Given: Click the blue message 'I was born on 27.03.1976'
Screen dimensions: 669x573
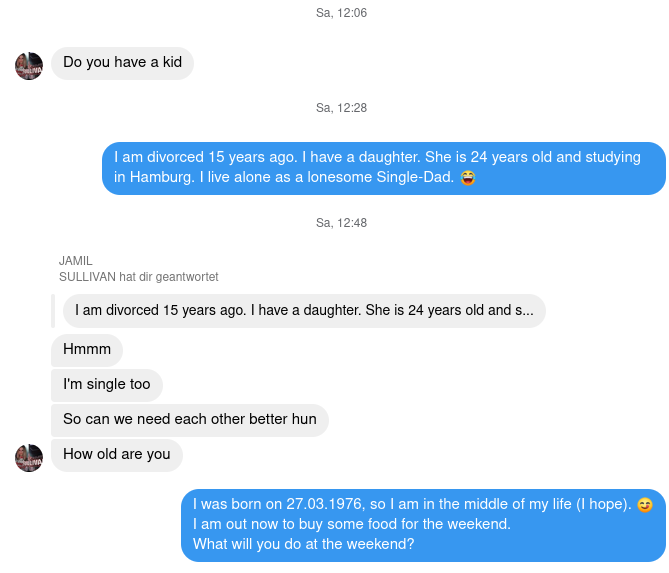Looking at the screenshot, I should click(x=423, y=525).
